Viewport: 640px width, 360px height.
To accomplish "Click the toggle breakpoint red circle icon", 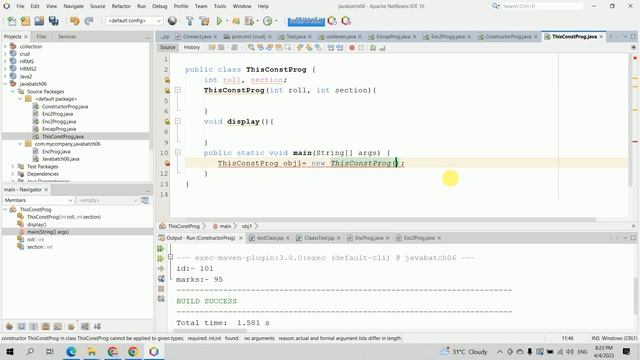I will click(352, 48).
